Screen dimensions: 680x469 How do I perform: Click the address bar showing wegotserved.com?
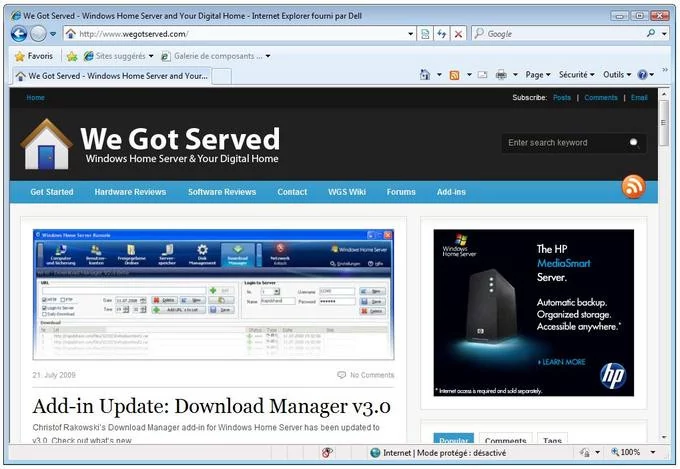(236, 34)
